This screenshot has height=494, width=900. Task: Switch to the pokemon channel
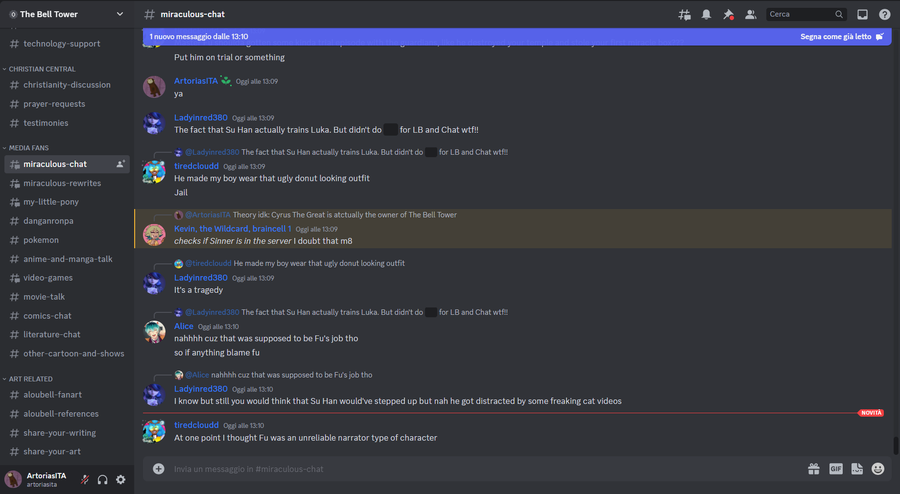click(x=41, y=240)
